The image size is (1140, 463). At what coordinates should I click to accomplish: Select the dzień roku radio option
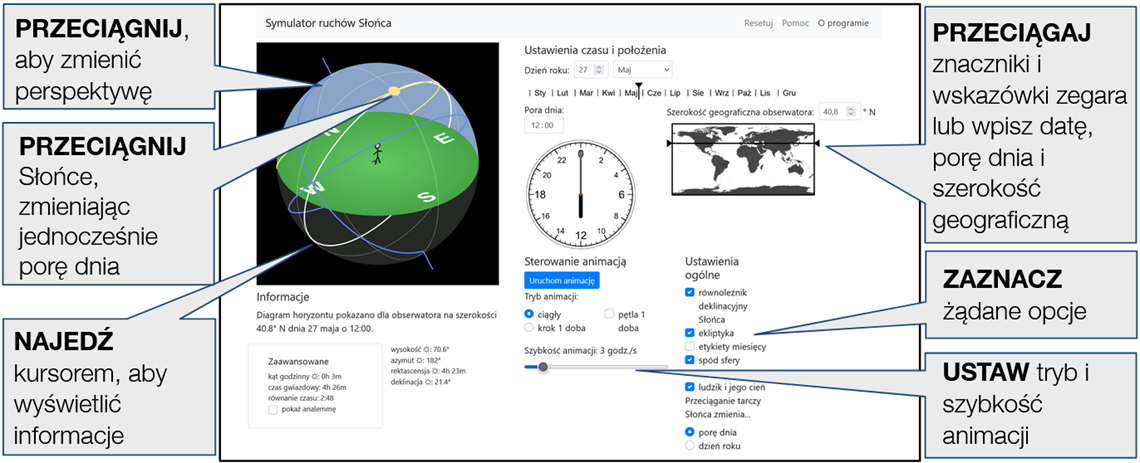click(689, 446)
